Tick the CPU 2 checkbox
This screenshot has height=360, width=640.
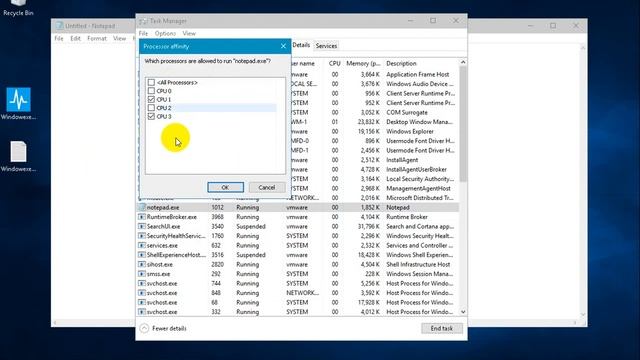click(x=151, y=108)
